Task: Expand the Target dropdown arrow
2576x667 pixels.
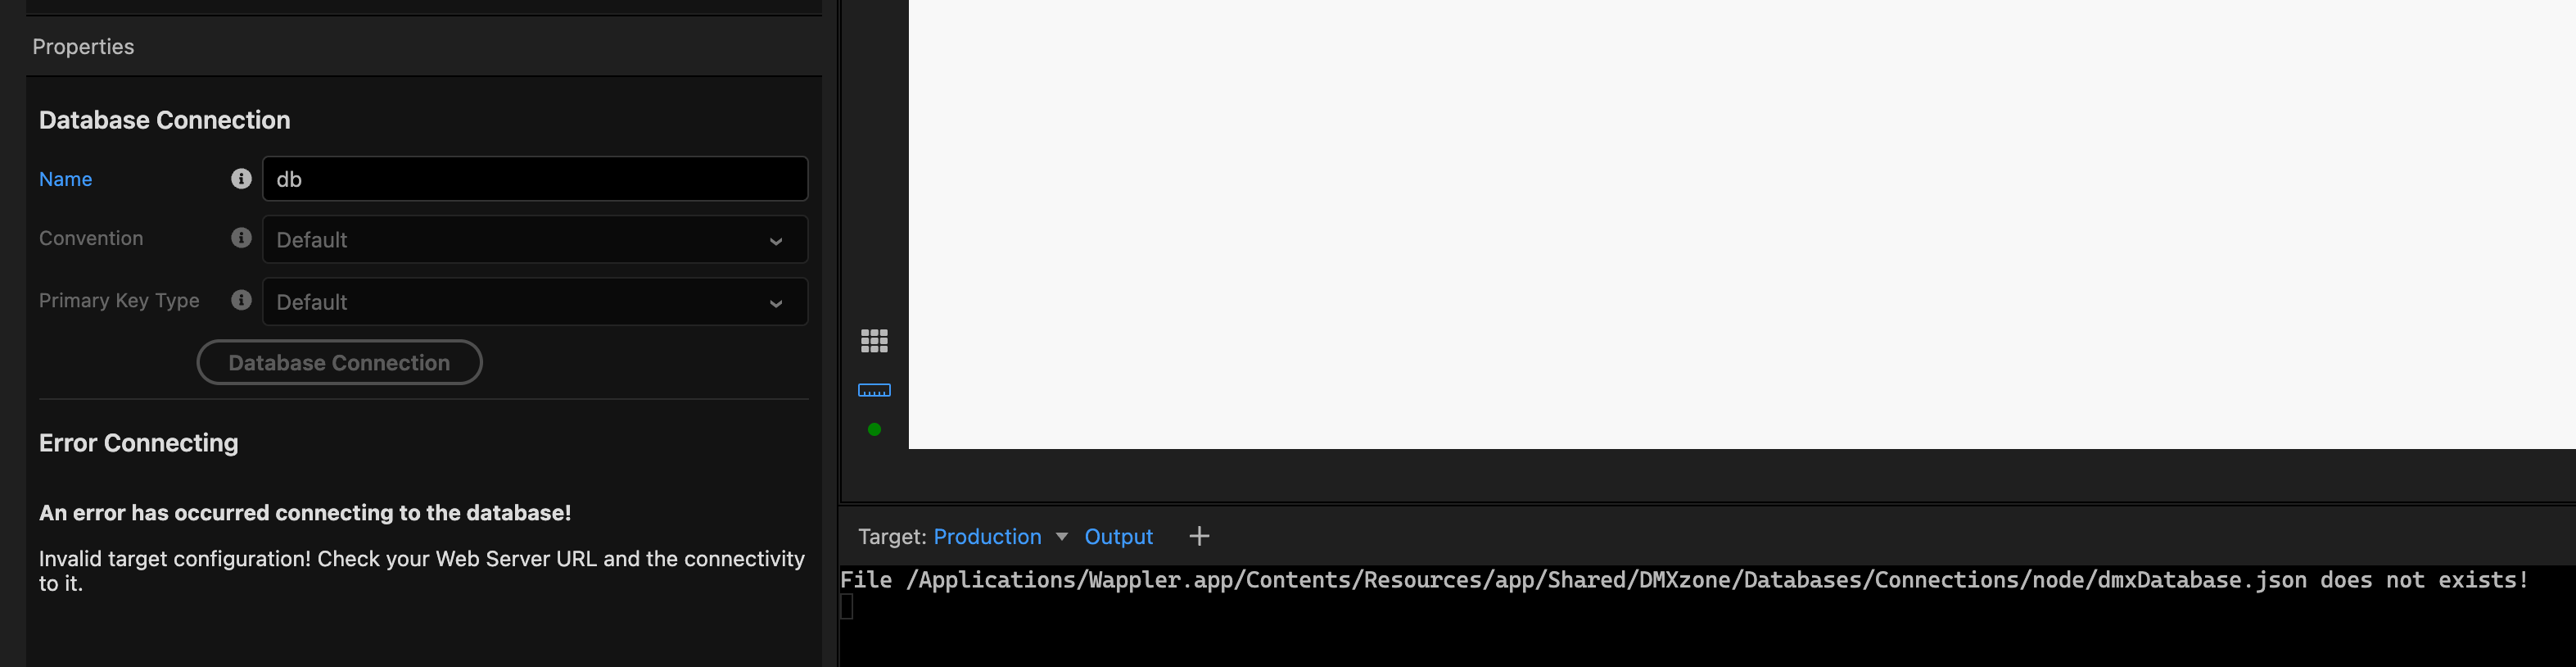Action: tap(1062, 537)
